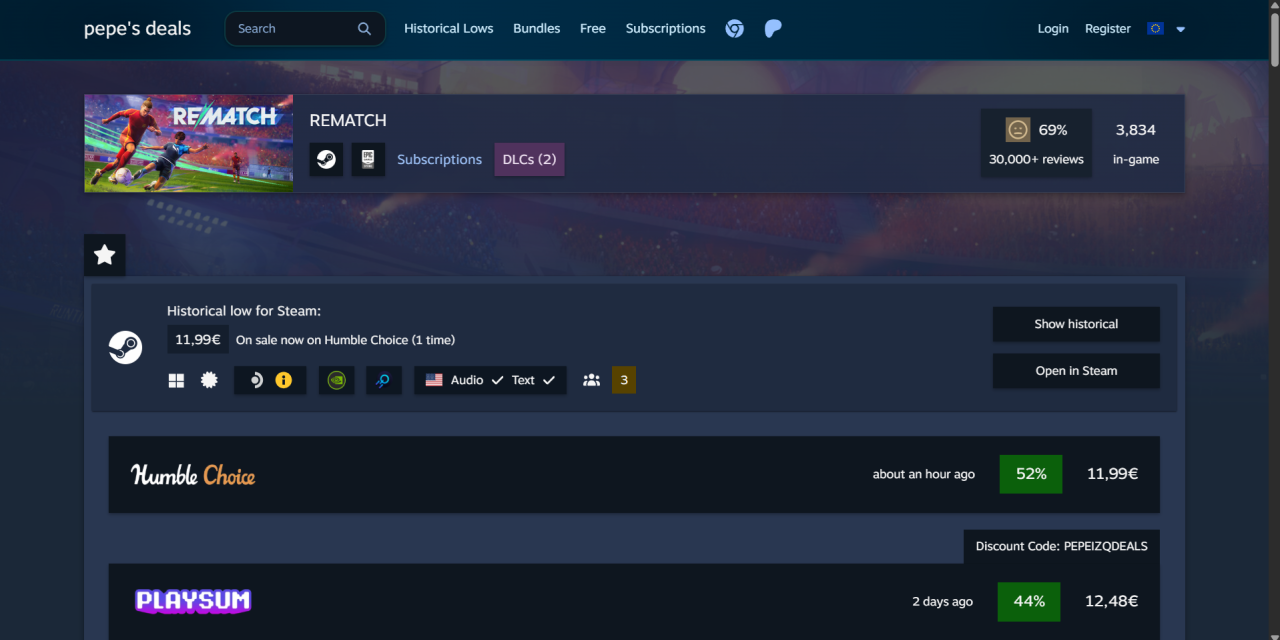Open the Humble Choice deal row
This screenshot has width=1280, height=640.
[x=634, y=474]
